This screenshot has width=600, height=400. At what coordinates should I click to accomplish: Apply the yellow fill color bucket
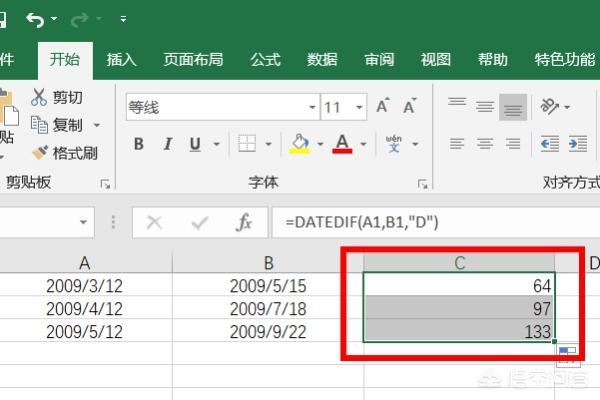[x=299, y=144]
